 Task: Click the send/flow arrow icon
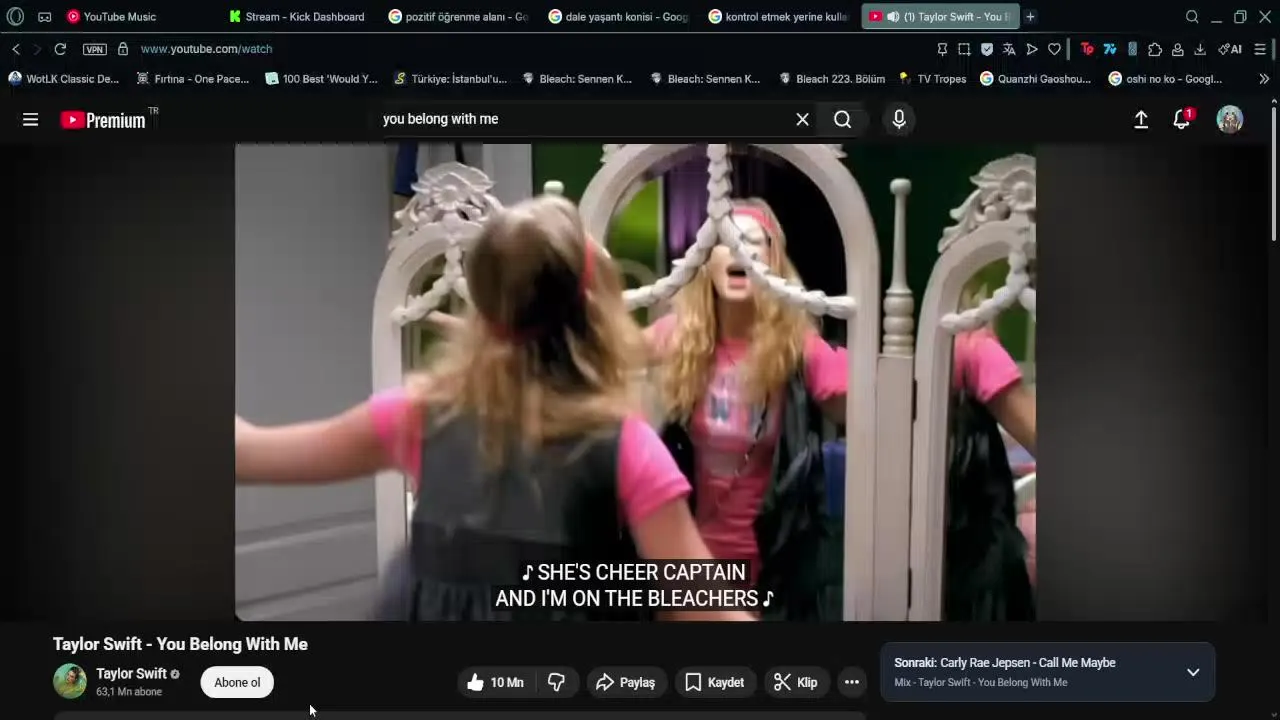pyautogui.click(x=1032, y=49)
